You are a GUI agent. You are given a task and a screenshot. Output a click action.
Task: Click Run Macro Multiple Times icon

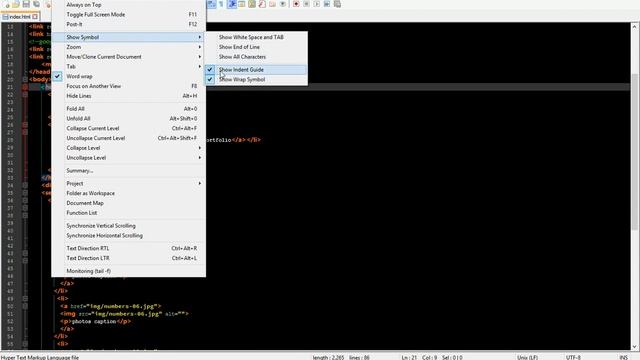coord(327,4)
